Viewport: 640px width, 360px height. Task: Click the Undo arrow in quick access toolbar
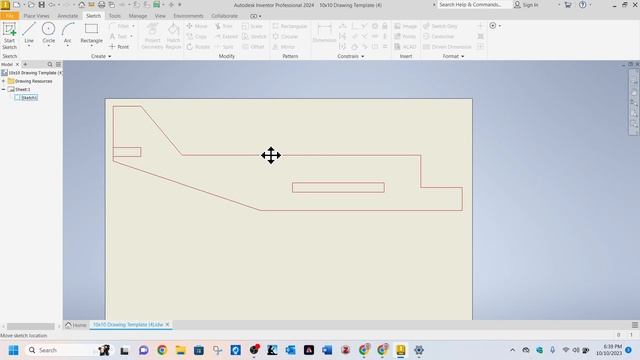52,5
